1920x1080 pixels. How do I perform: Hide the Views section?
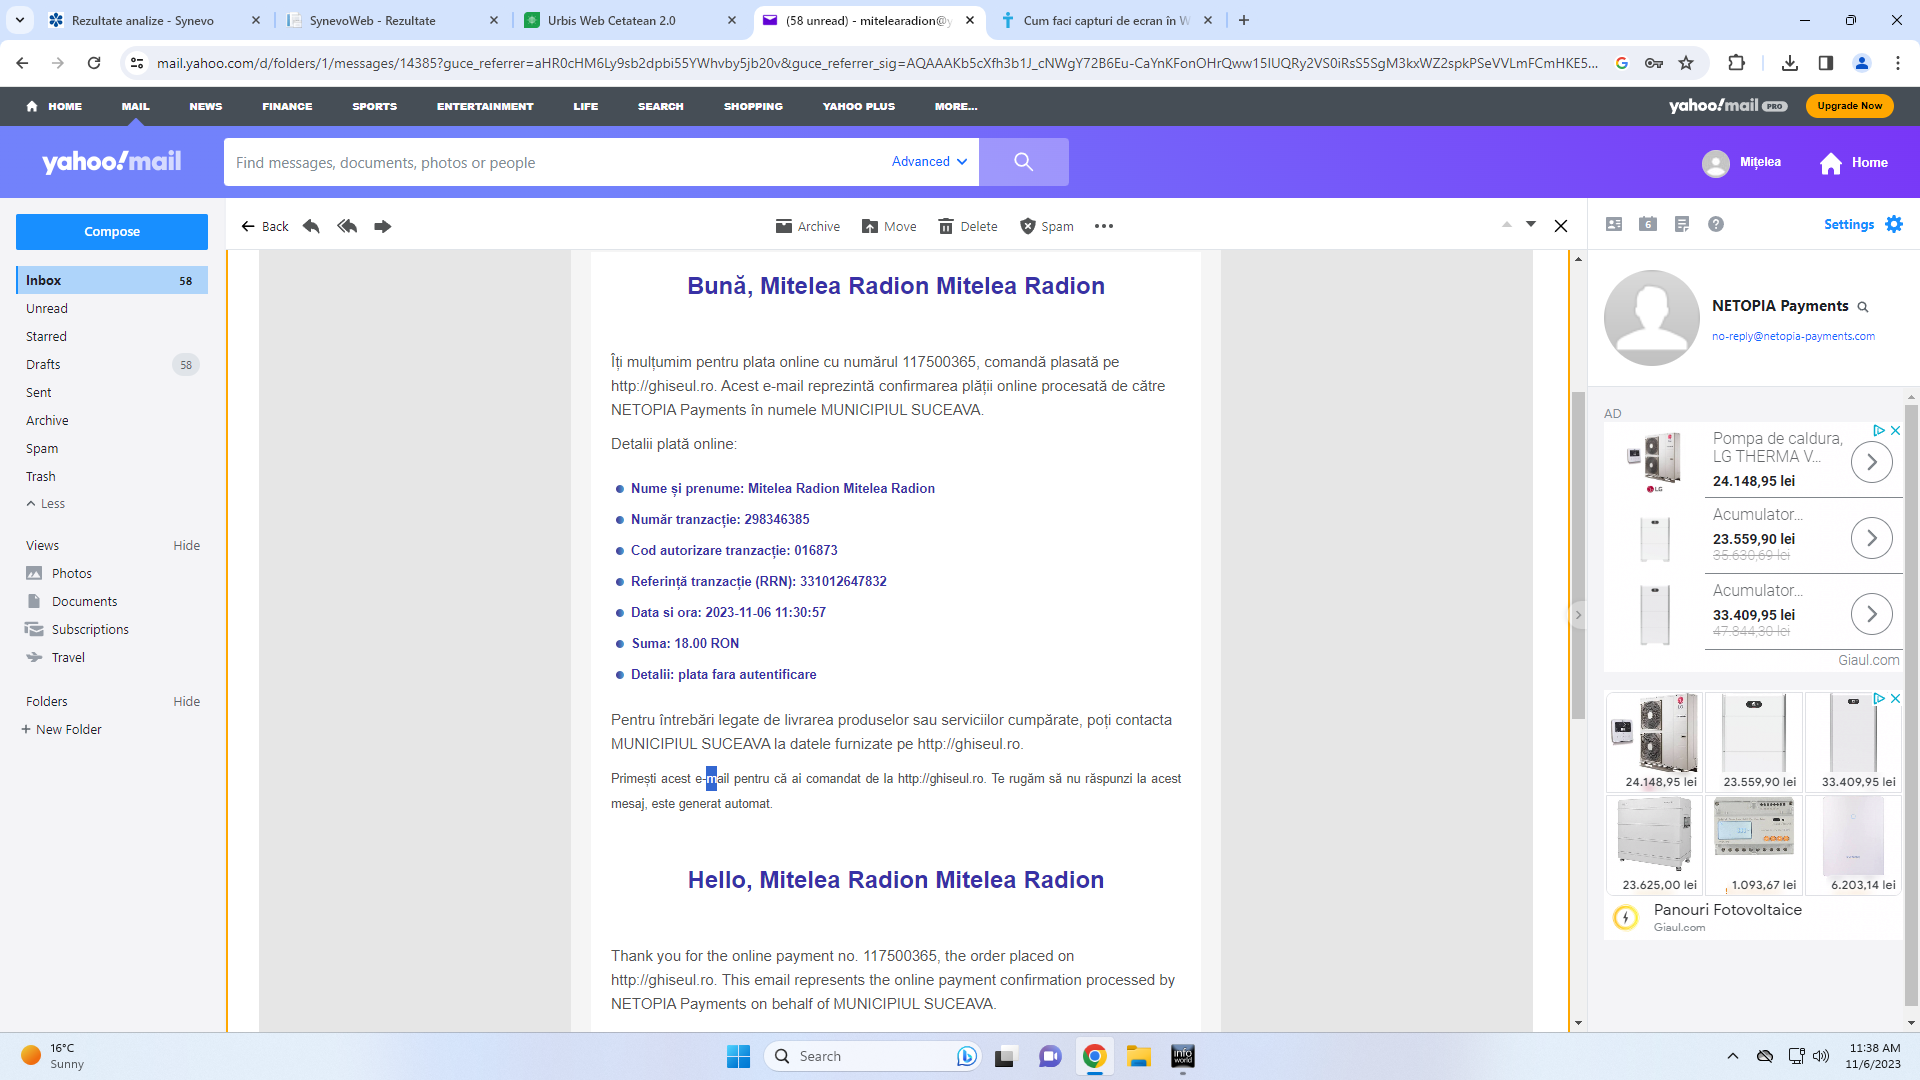pos(186,546)
